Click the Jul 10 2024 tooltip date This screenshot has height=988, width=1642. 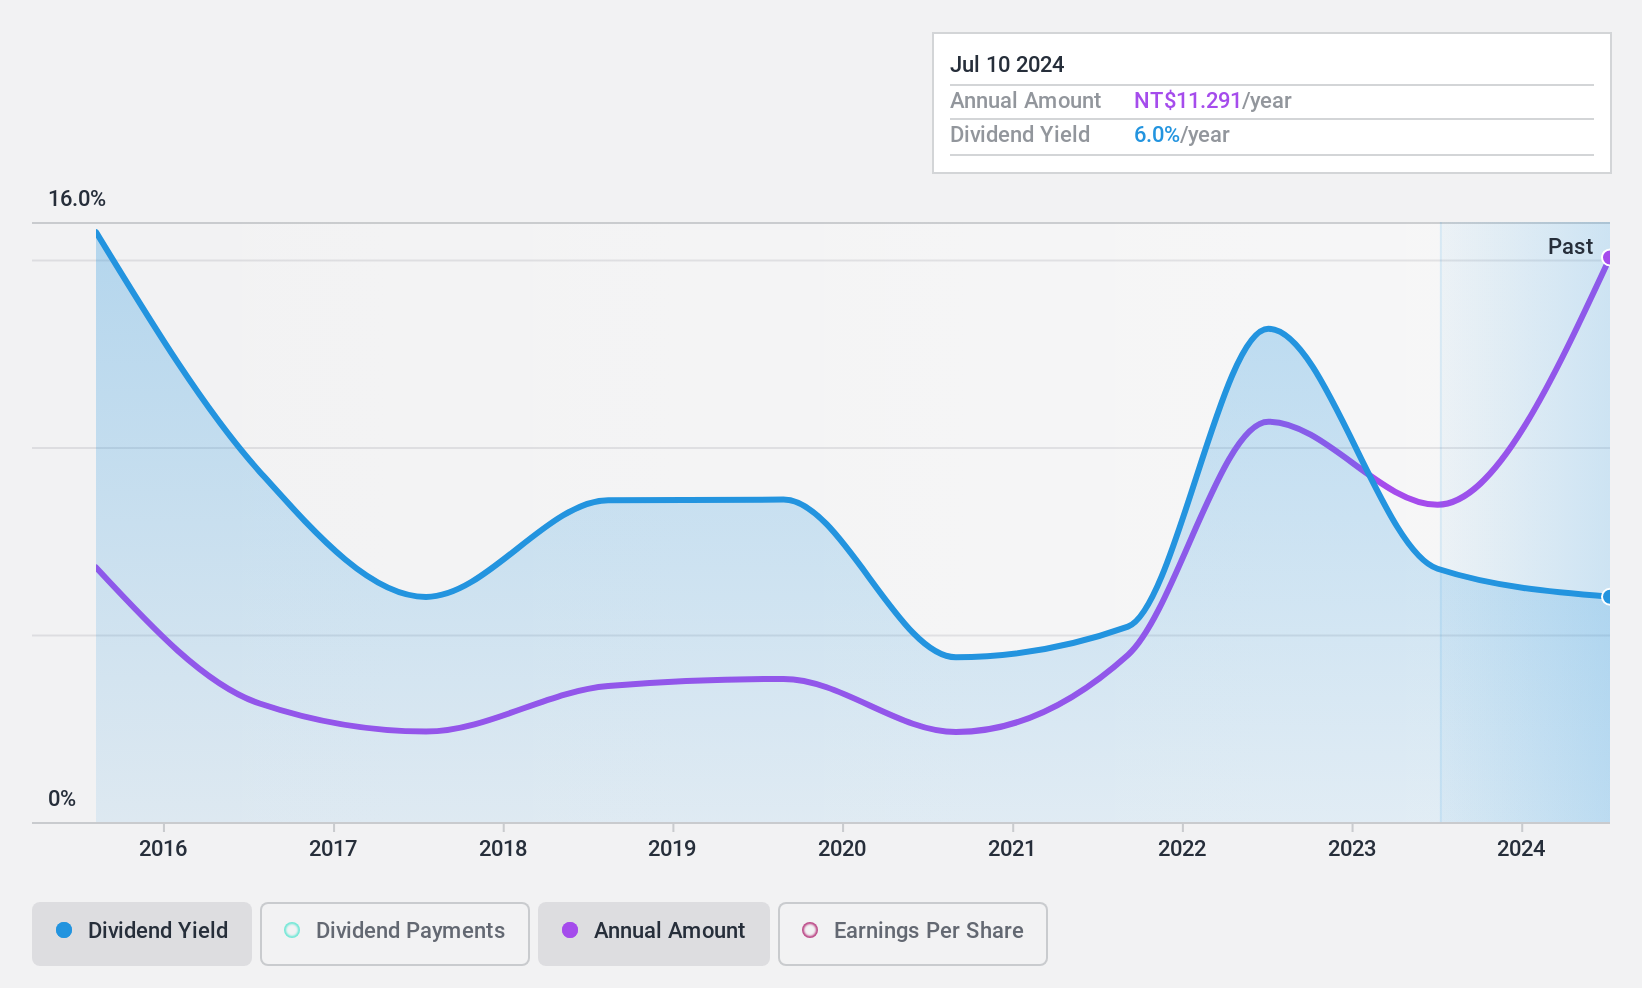[x=1007, y=65]
